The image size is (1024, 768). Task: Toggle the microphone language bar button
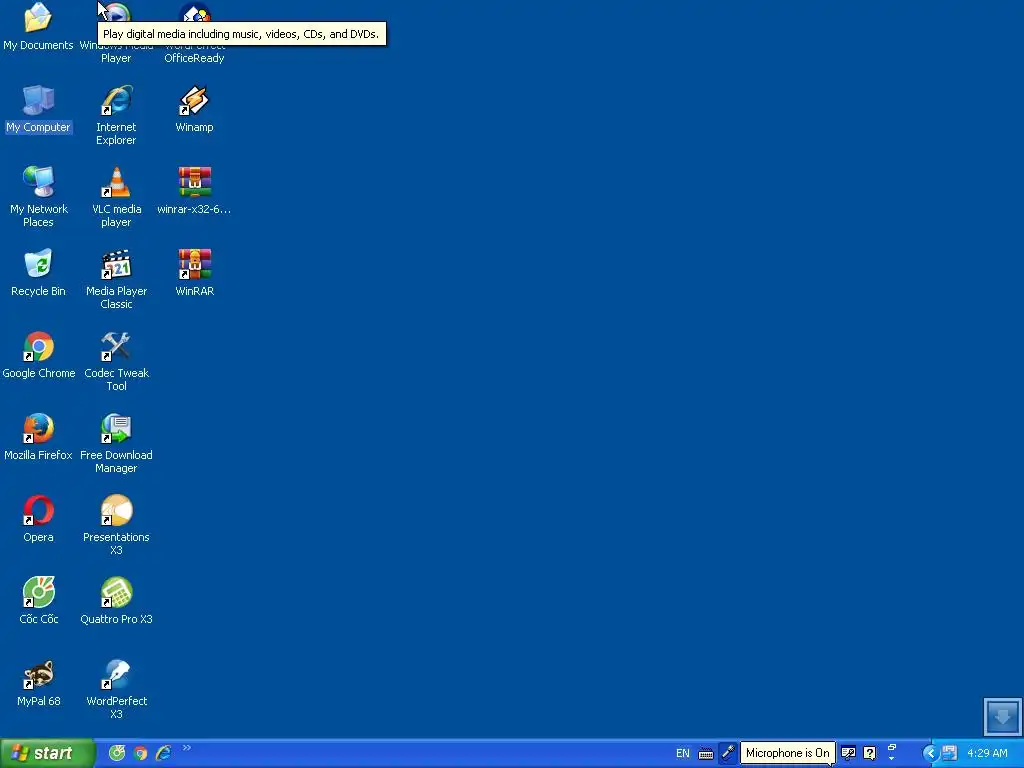point(728,753)
